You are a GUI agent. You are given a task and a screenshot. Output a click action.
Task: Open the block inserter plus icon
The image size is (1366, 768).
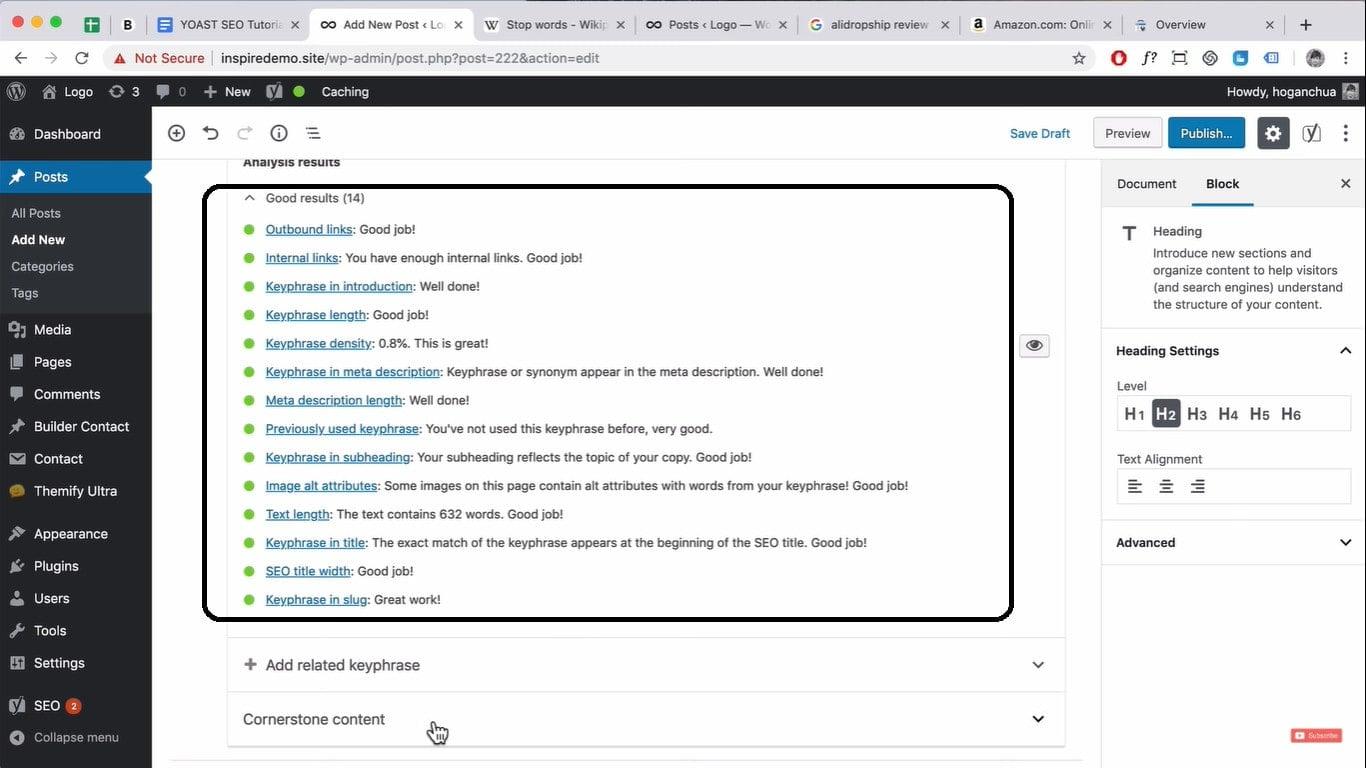pyautogui.click(x=176, y=132)
